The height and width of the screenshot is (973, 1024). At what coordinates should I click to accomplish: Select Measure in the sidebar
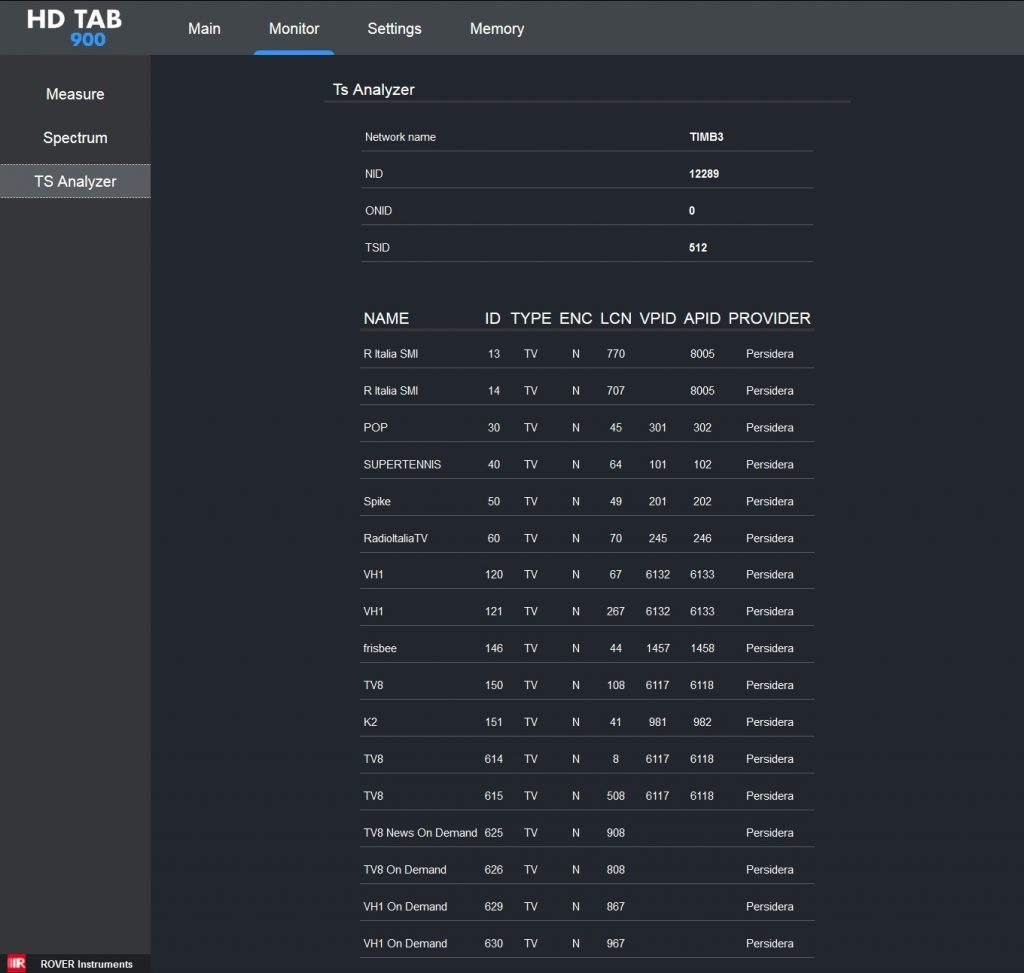pyautogui.click(x=75, y=94)
